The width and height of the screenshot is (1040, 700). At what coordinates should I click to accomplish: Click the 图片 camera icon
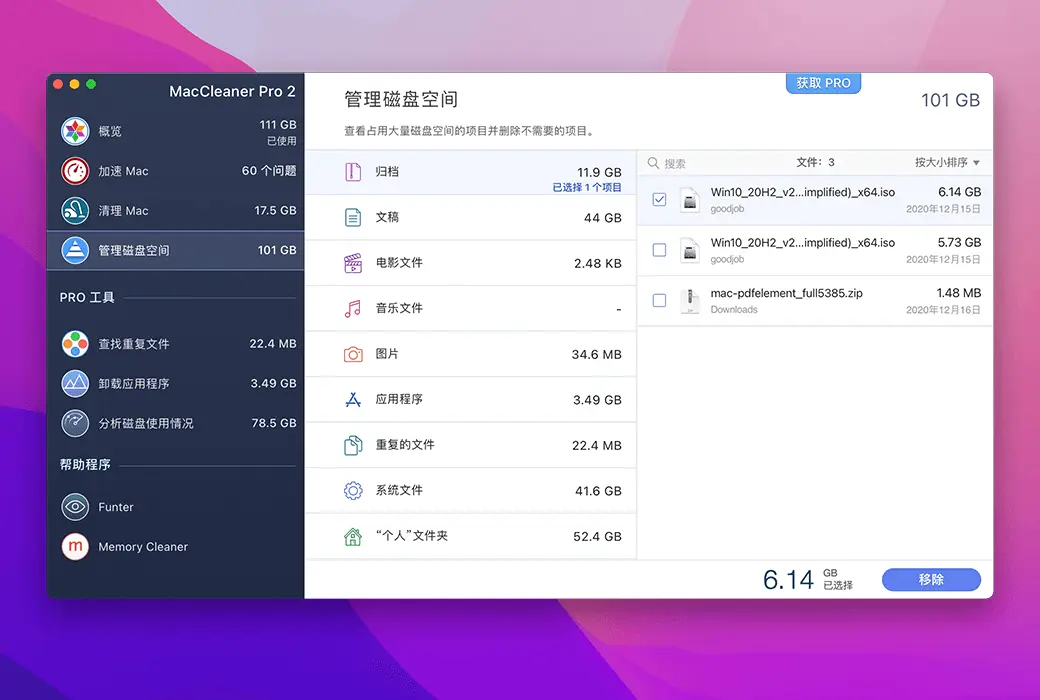coord(353,354)
